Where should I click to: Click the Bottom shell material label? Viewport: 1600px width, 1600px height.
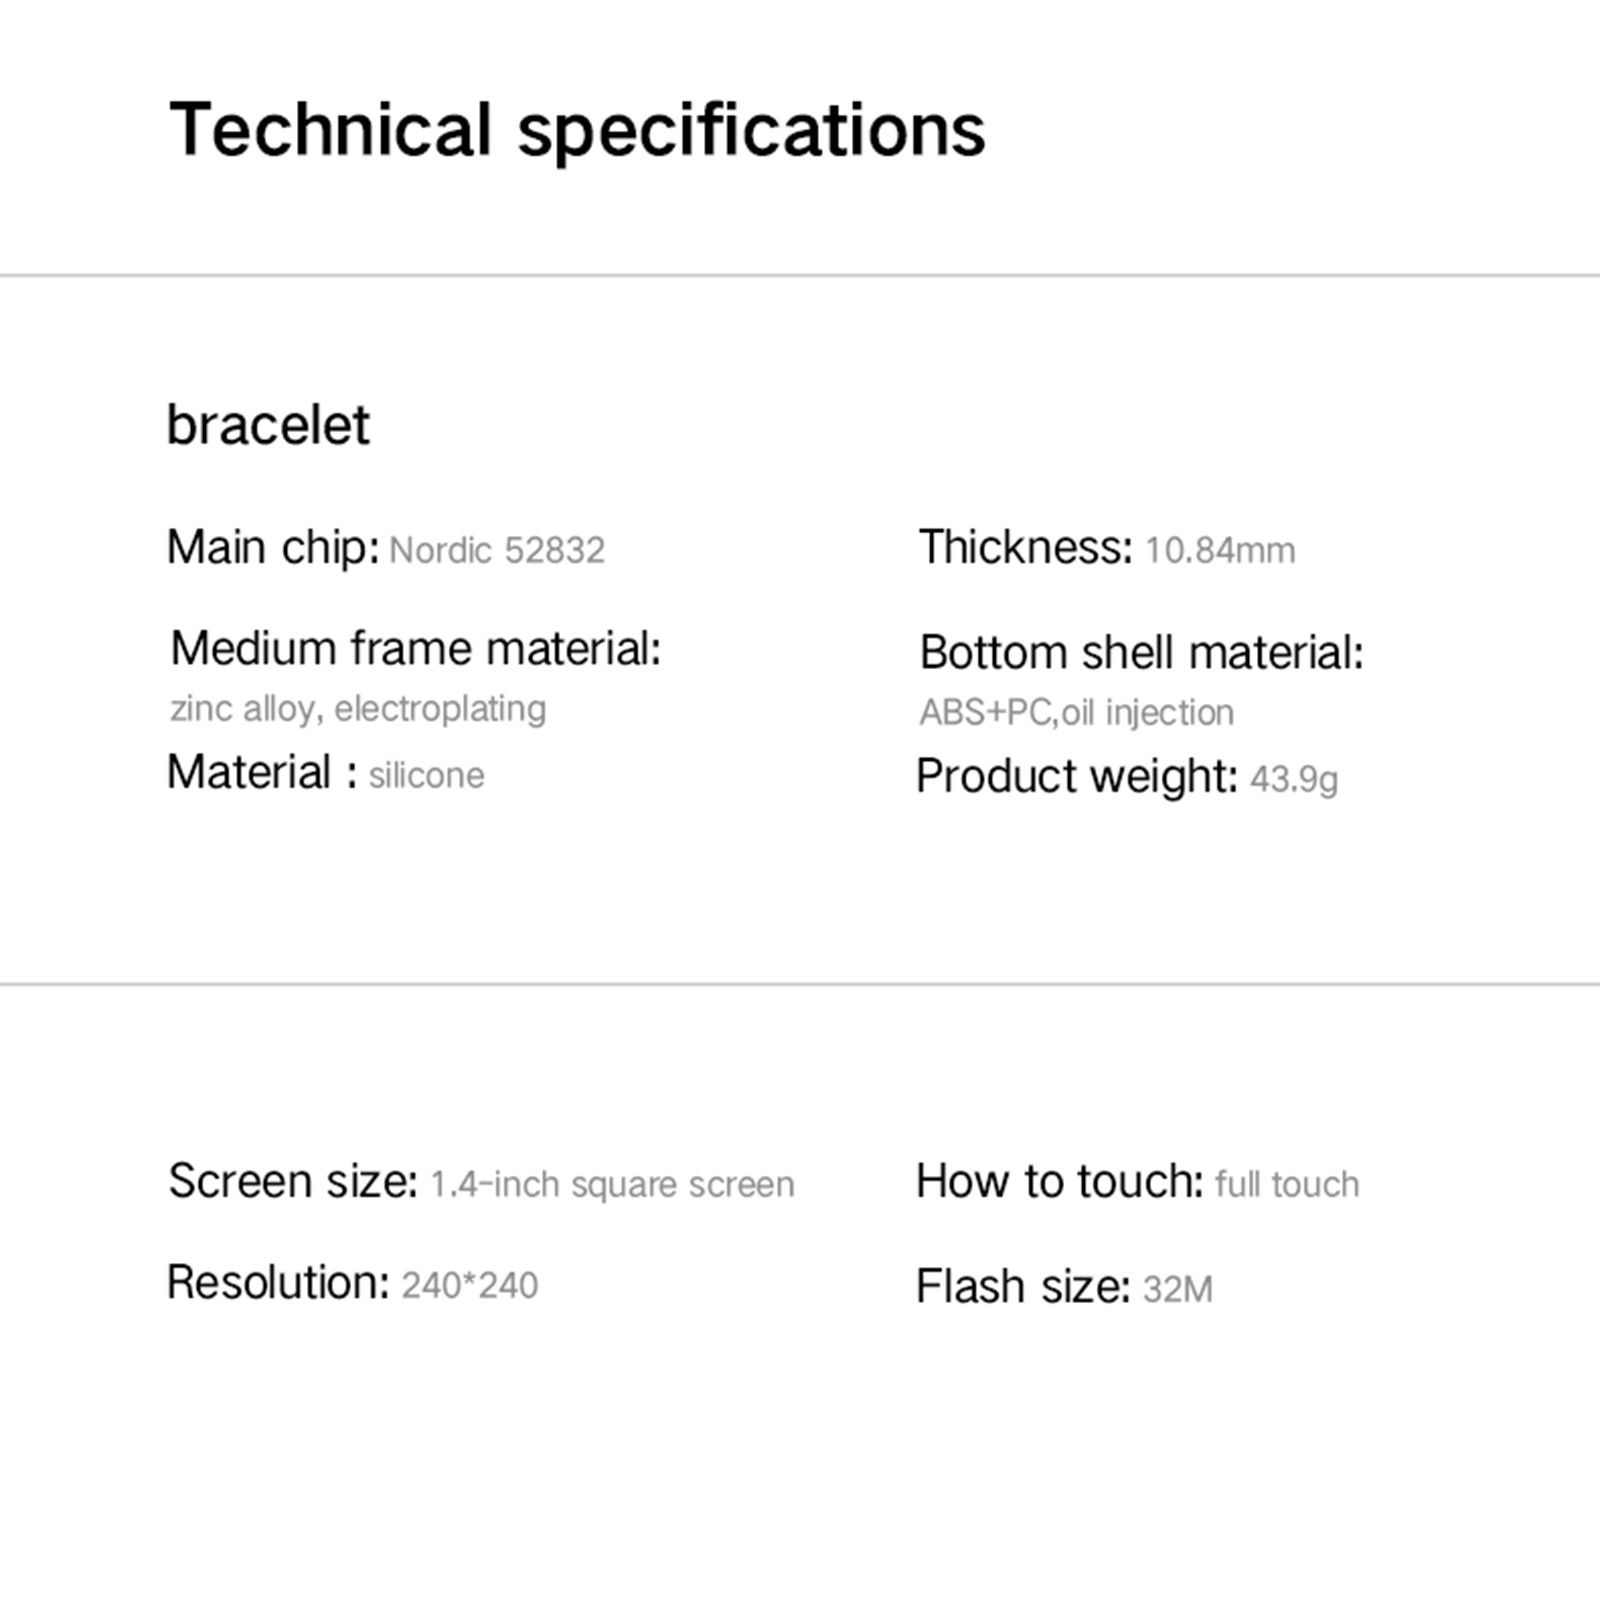1141,653
